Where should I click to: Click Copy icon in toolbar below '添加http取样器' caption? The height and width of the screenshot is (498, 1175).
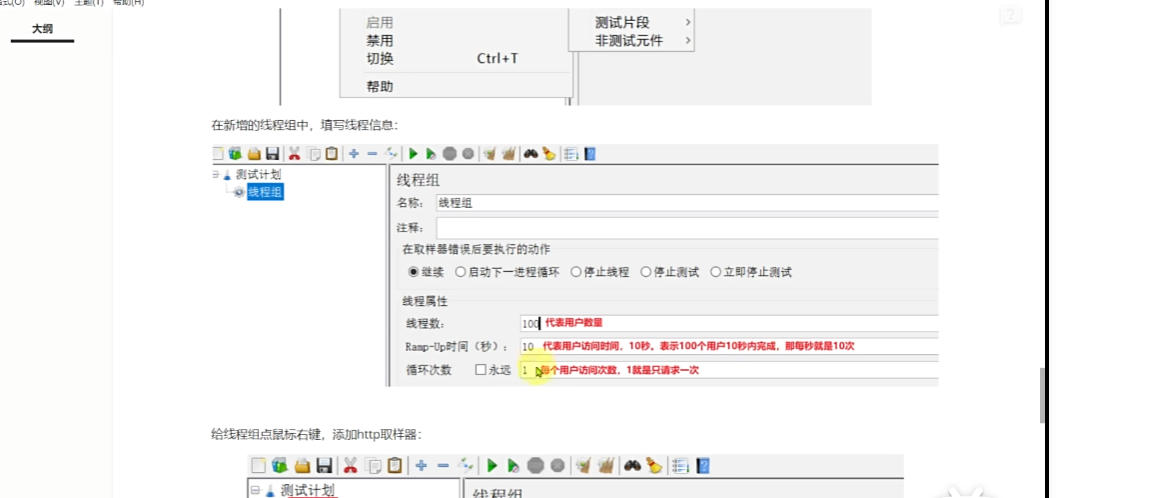pos(373,466)
